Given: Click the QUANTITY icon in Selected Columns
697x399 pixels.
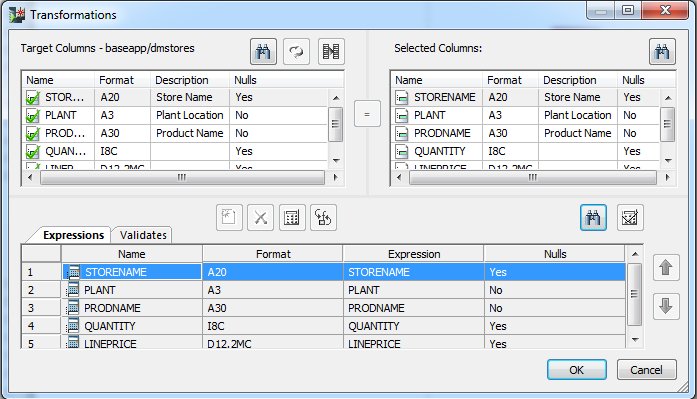Looking at the screenshot, I should [402, 152].
